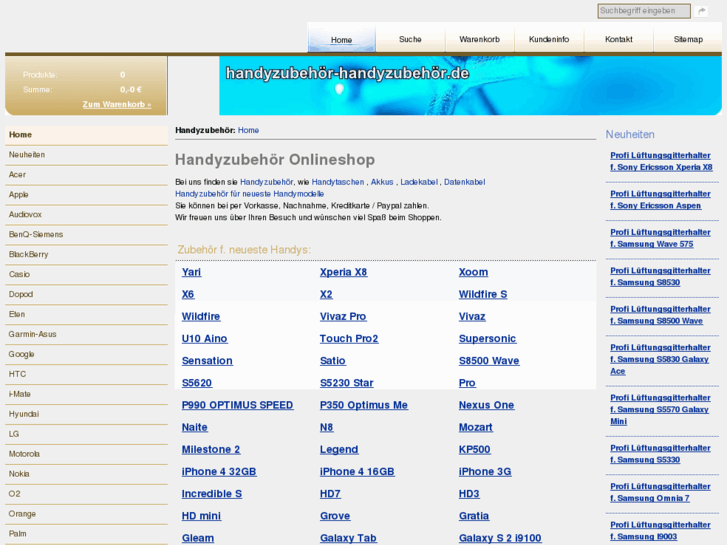
Task: Open Lüftungsgitterhalter f. Samsung Wave 575
Action: [660, 238]
